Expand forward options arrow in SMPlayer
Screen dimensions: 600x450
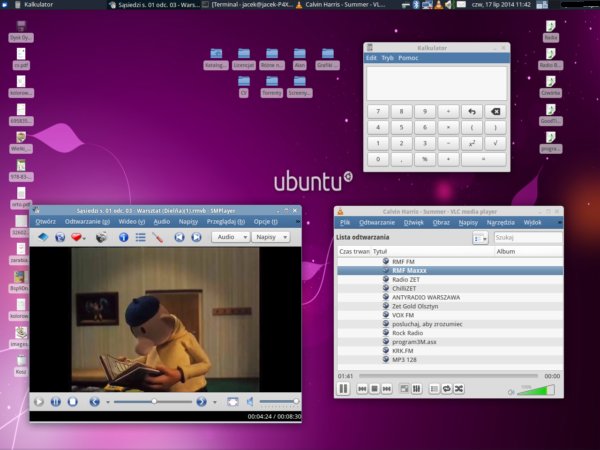pos(214,402)
